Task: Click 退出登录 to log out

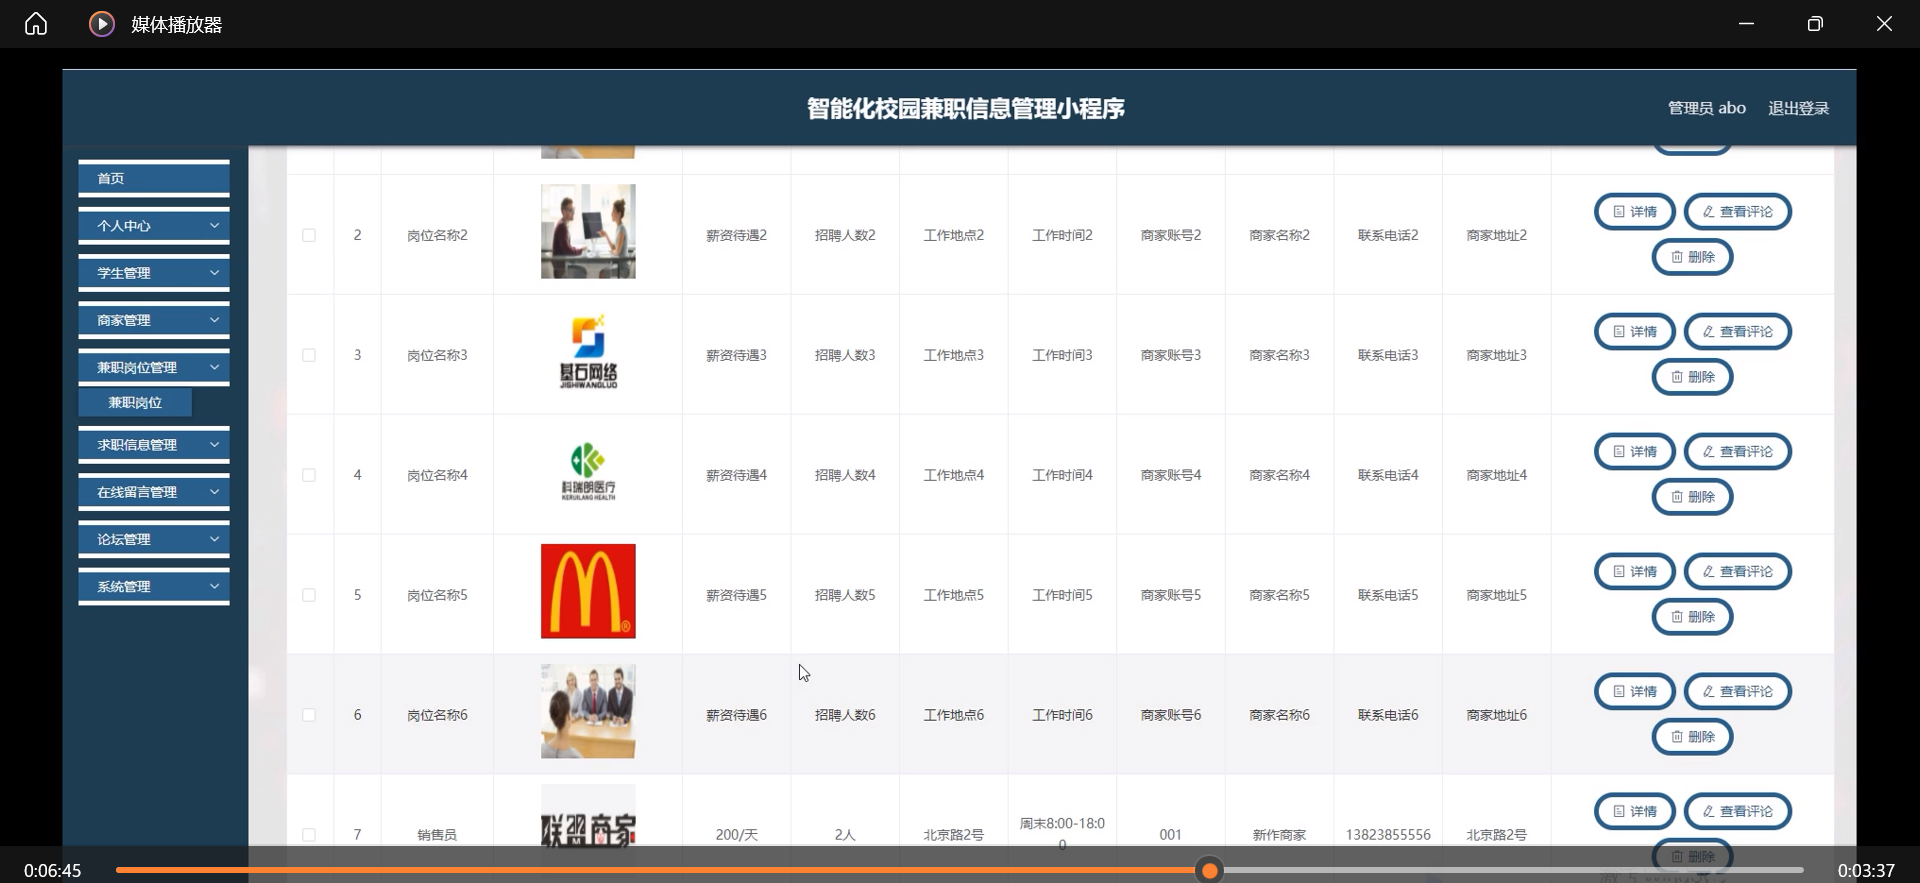Action: [x=1798, y=108]
